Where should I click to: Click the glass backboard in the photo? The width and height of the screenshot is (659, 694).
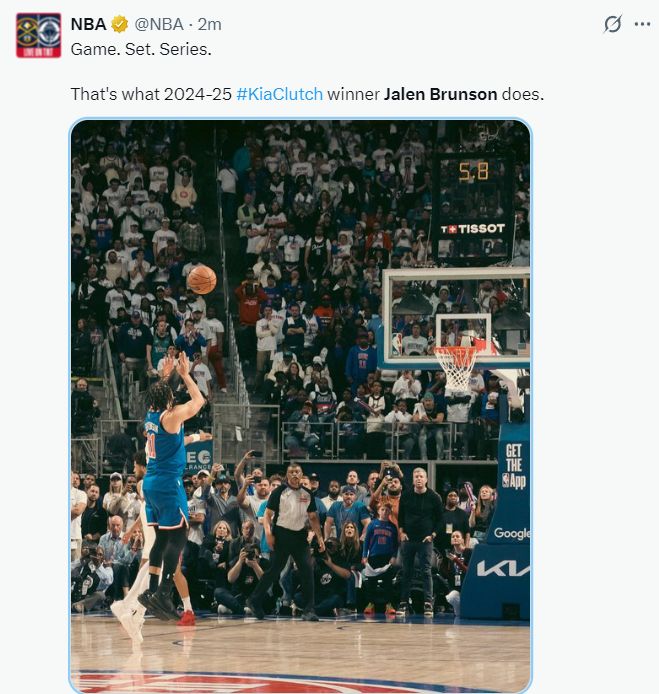coord(456,318)
